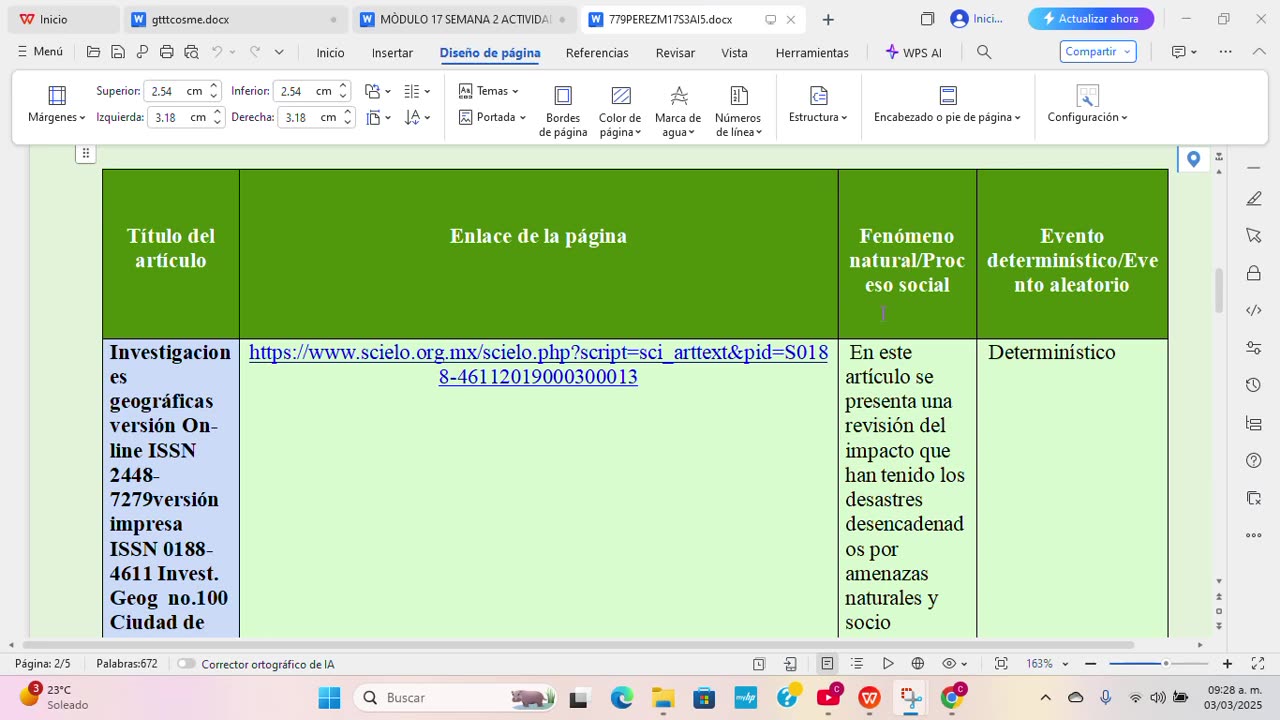
Task: Add a new document tab with the plus
Action: click(828, 19)
